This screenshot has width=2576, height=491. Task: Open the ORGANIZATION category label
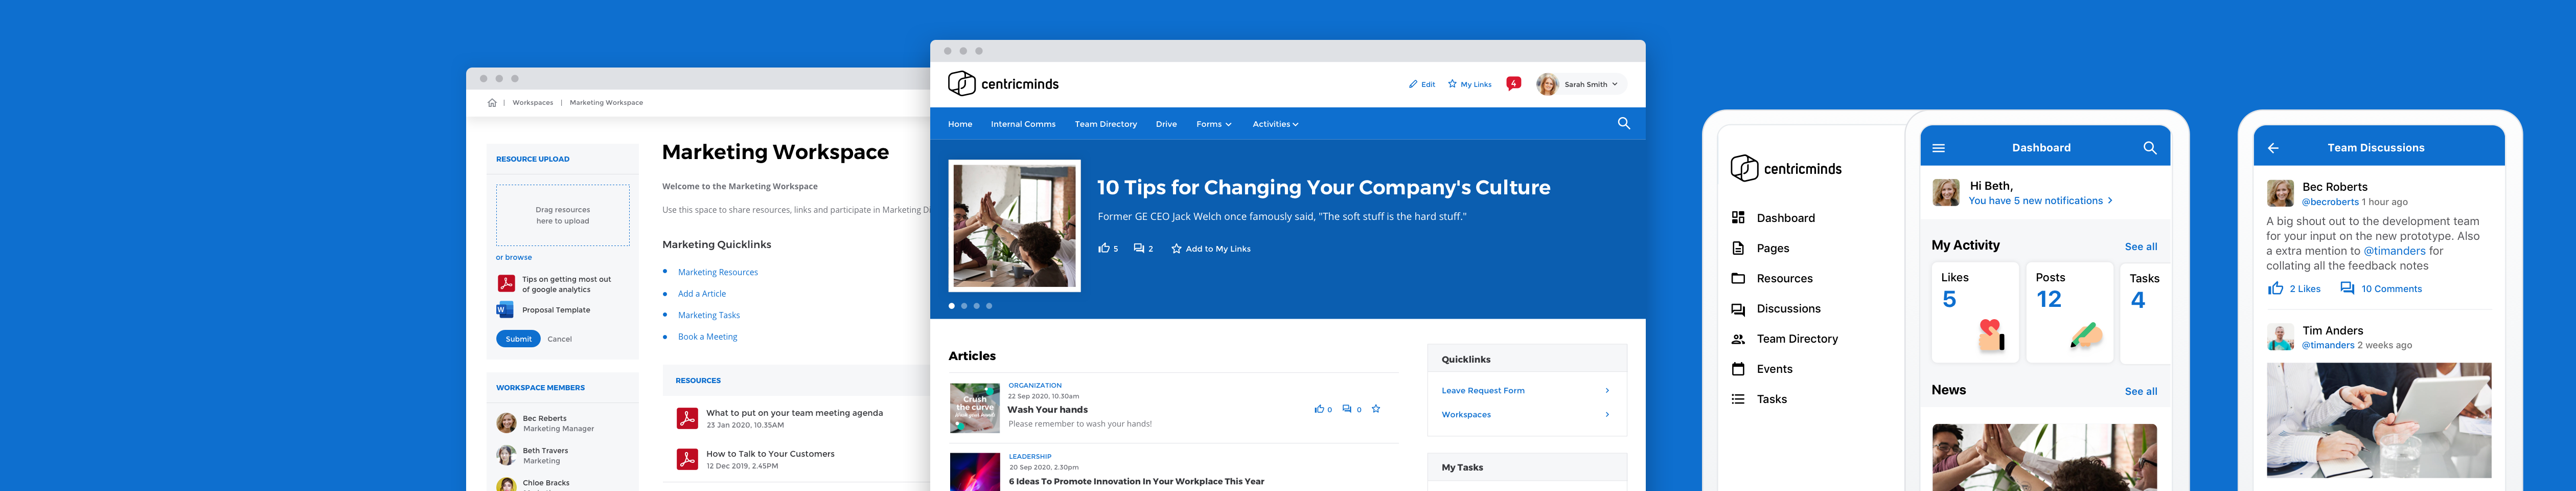click(x=1035, y=385)
